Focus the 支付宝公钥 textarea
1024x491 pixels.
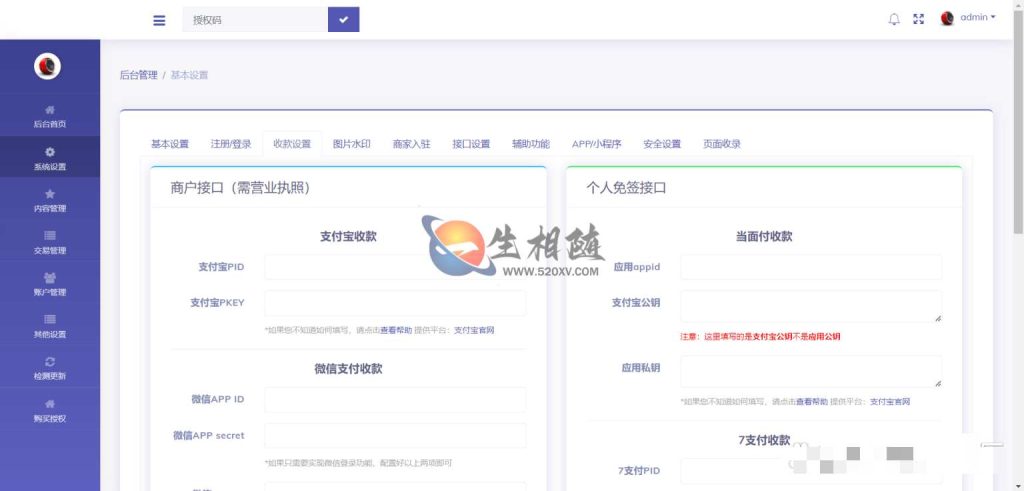click(x=811, y=306)
